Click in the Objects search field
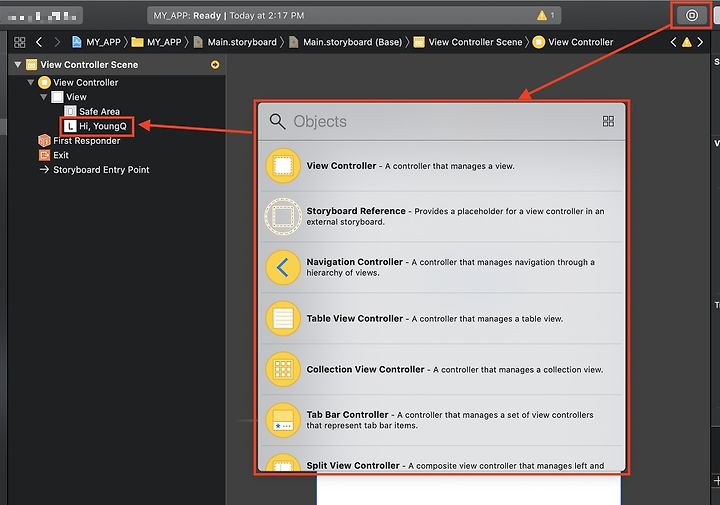720x505 pixels. click(x=441, y=122)
